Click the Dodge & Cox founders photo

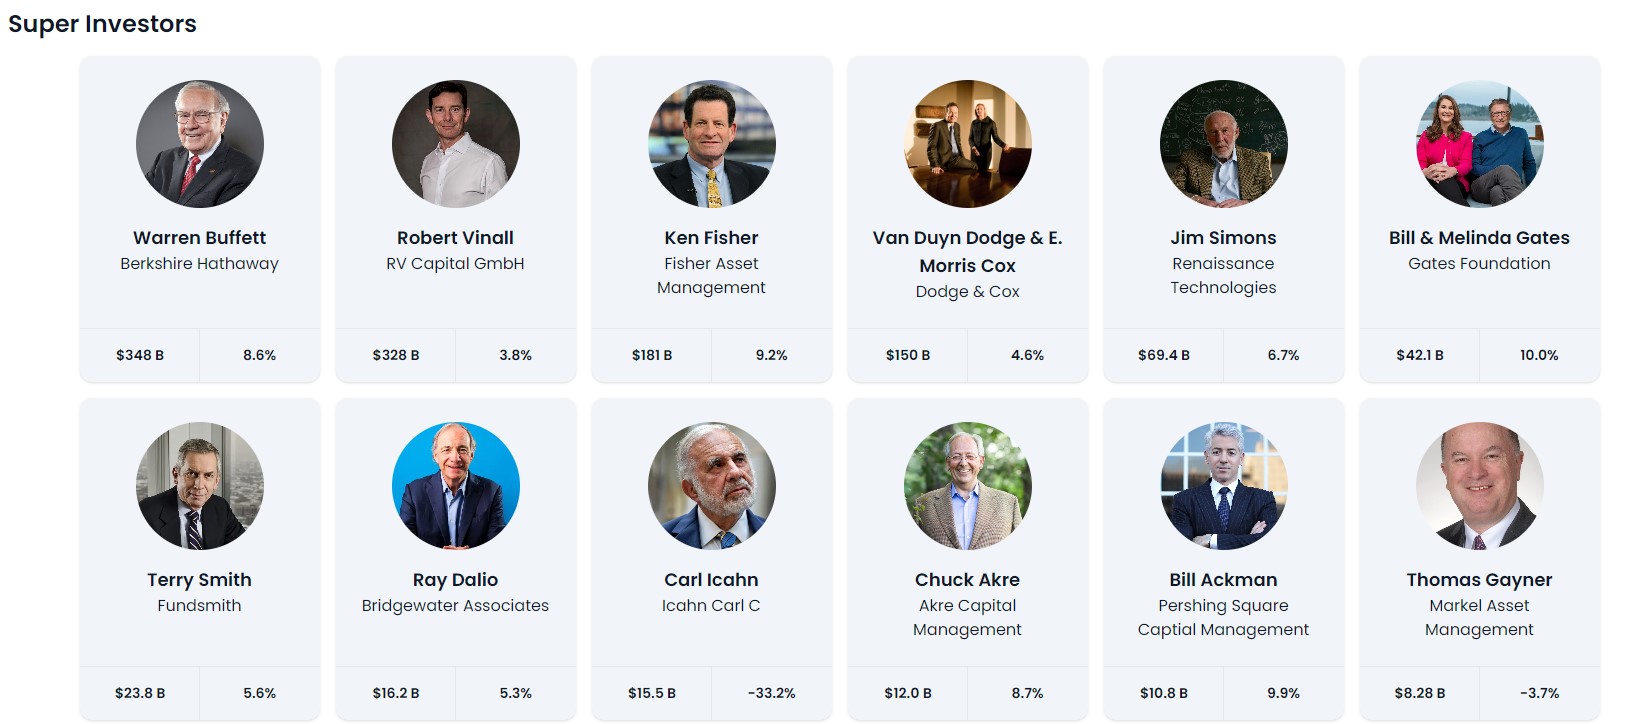(x=968, y=144)
